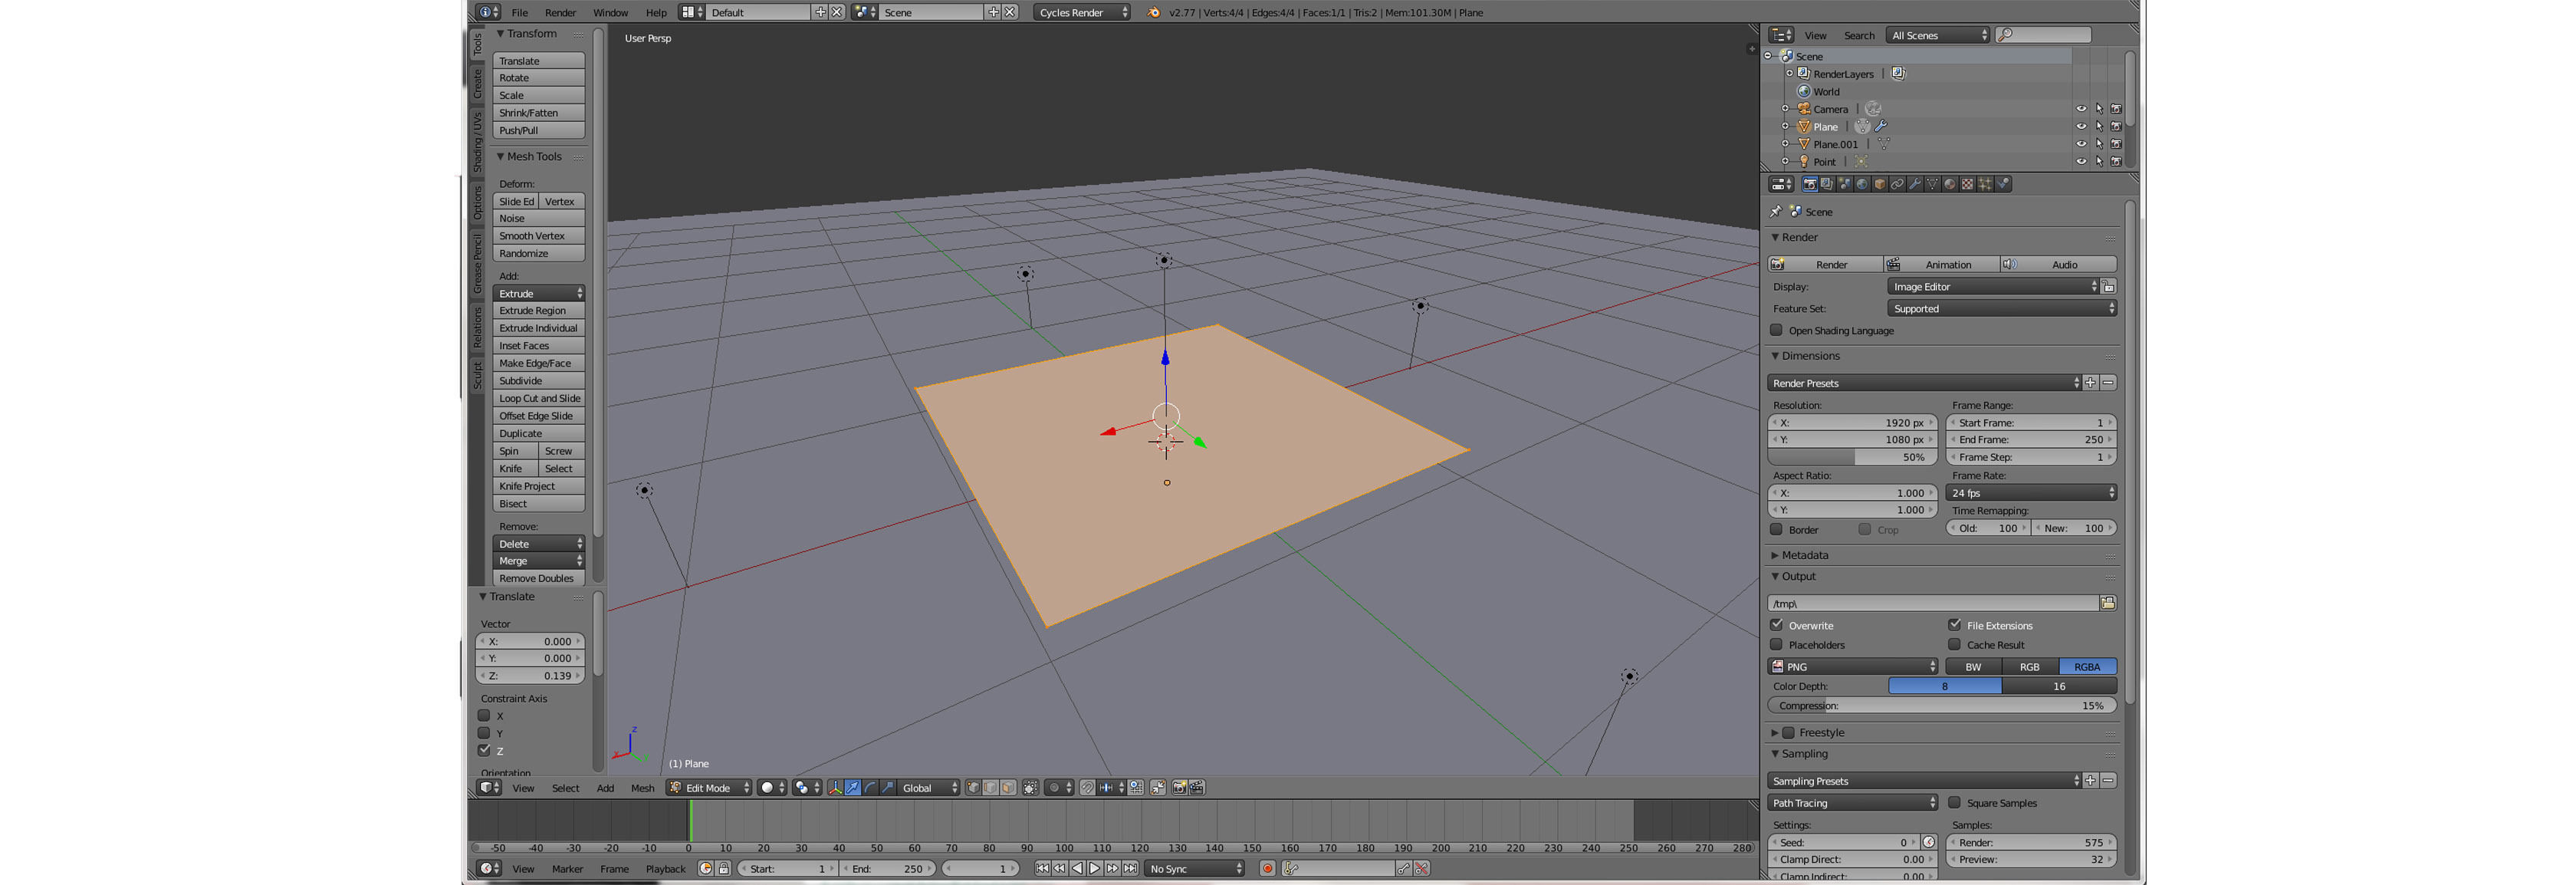The height and width of the screenshot is (885, 2576).
Task: Click OpenGL render image camera icon
Action: pos(1180,788)
